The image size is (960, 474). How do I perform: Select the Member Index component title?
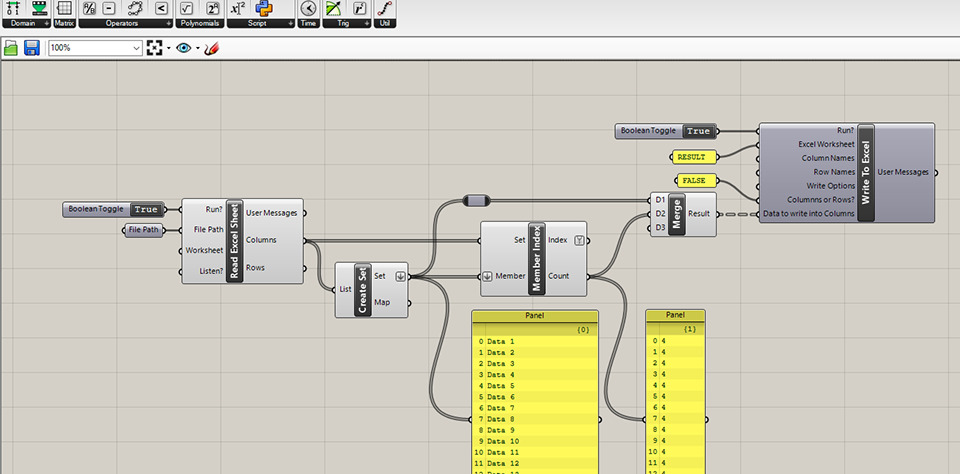tap(536, 258)
